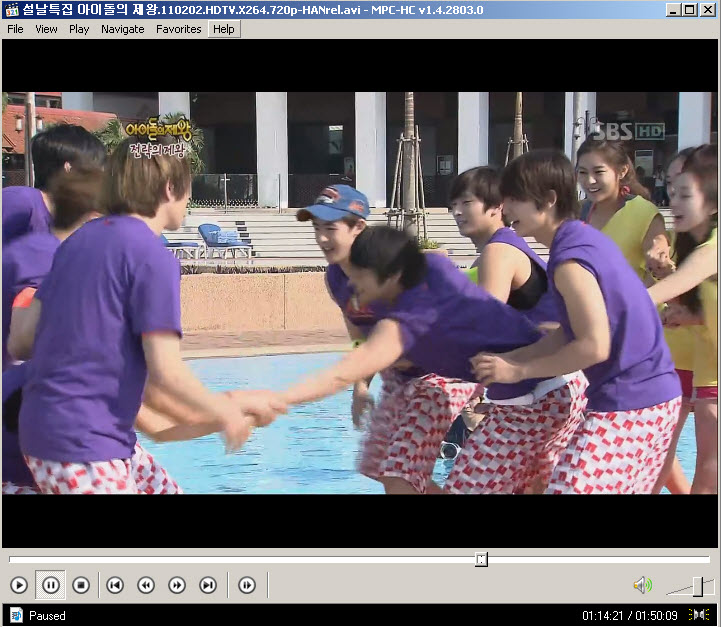Image resolution: width=721 pixels, height=627 pixels.
Task: Mute audio with speaker icon
Action: pos(642,585)
